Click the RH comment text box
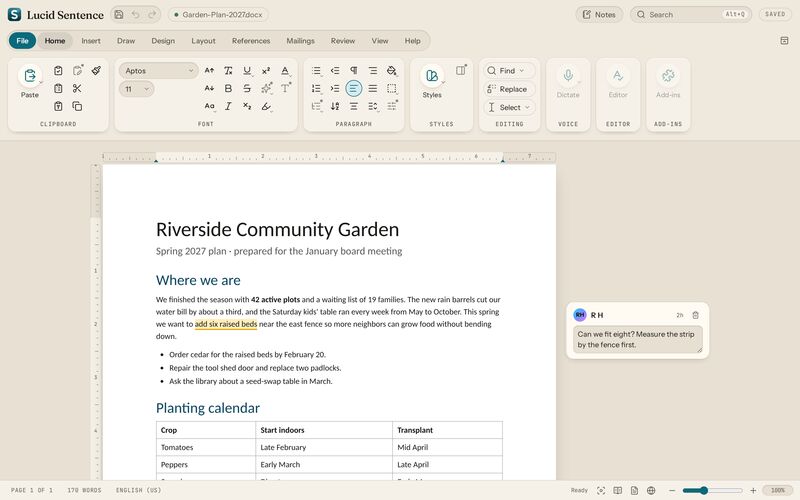This screenshot has height=500, width=800. 637,339
